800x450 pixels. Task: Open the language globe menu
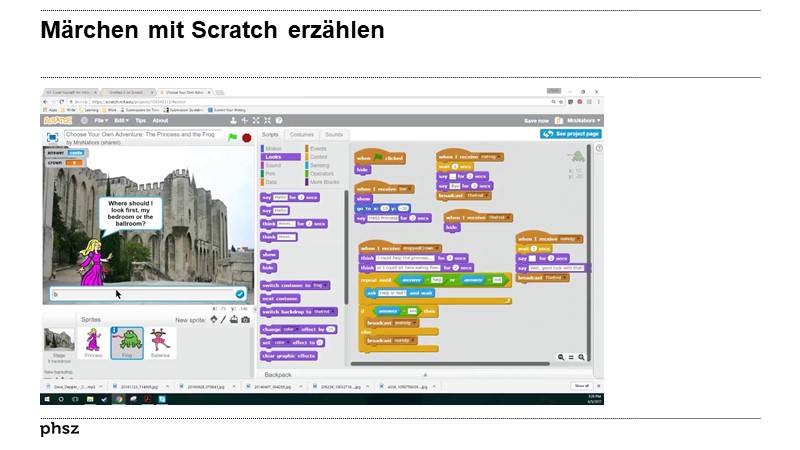(84, 120)
